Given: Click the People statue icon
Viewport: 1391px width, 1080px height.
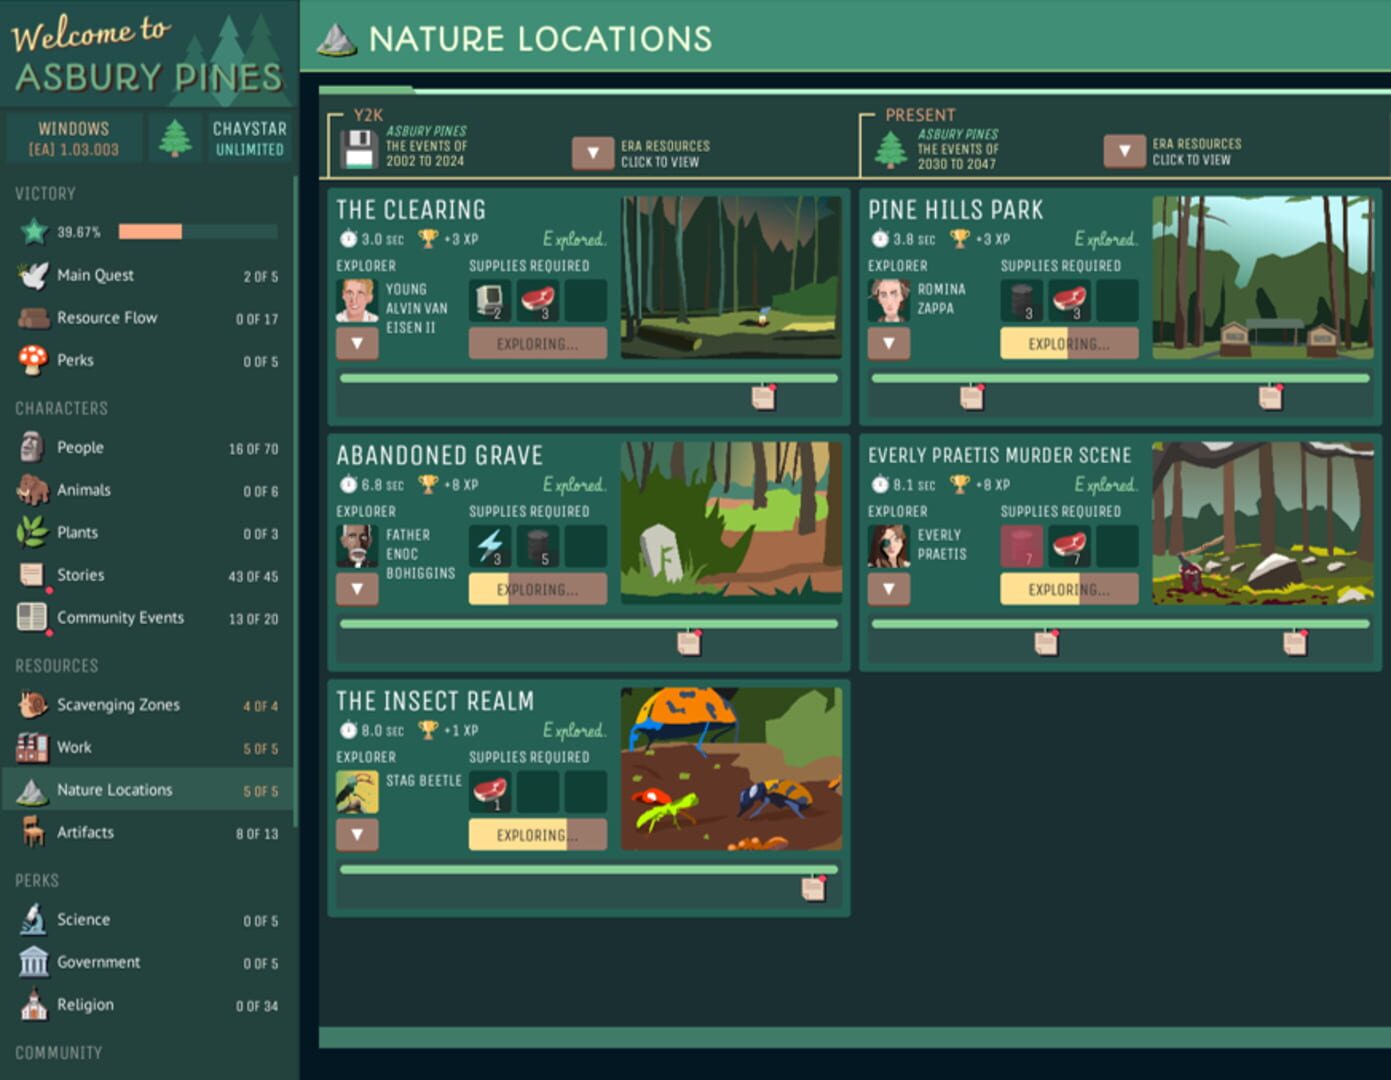Looking at the screenshot, I should pos(32,447).
